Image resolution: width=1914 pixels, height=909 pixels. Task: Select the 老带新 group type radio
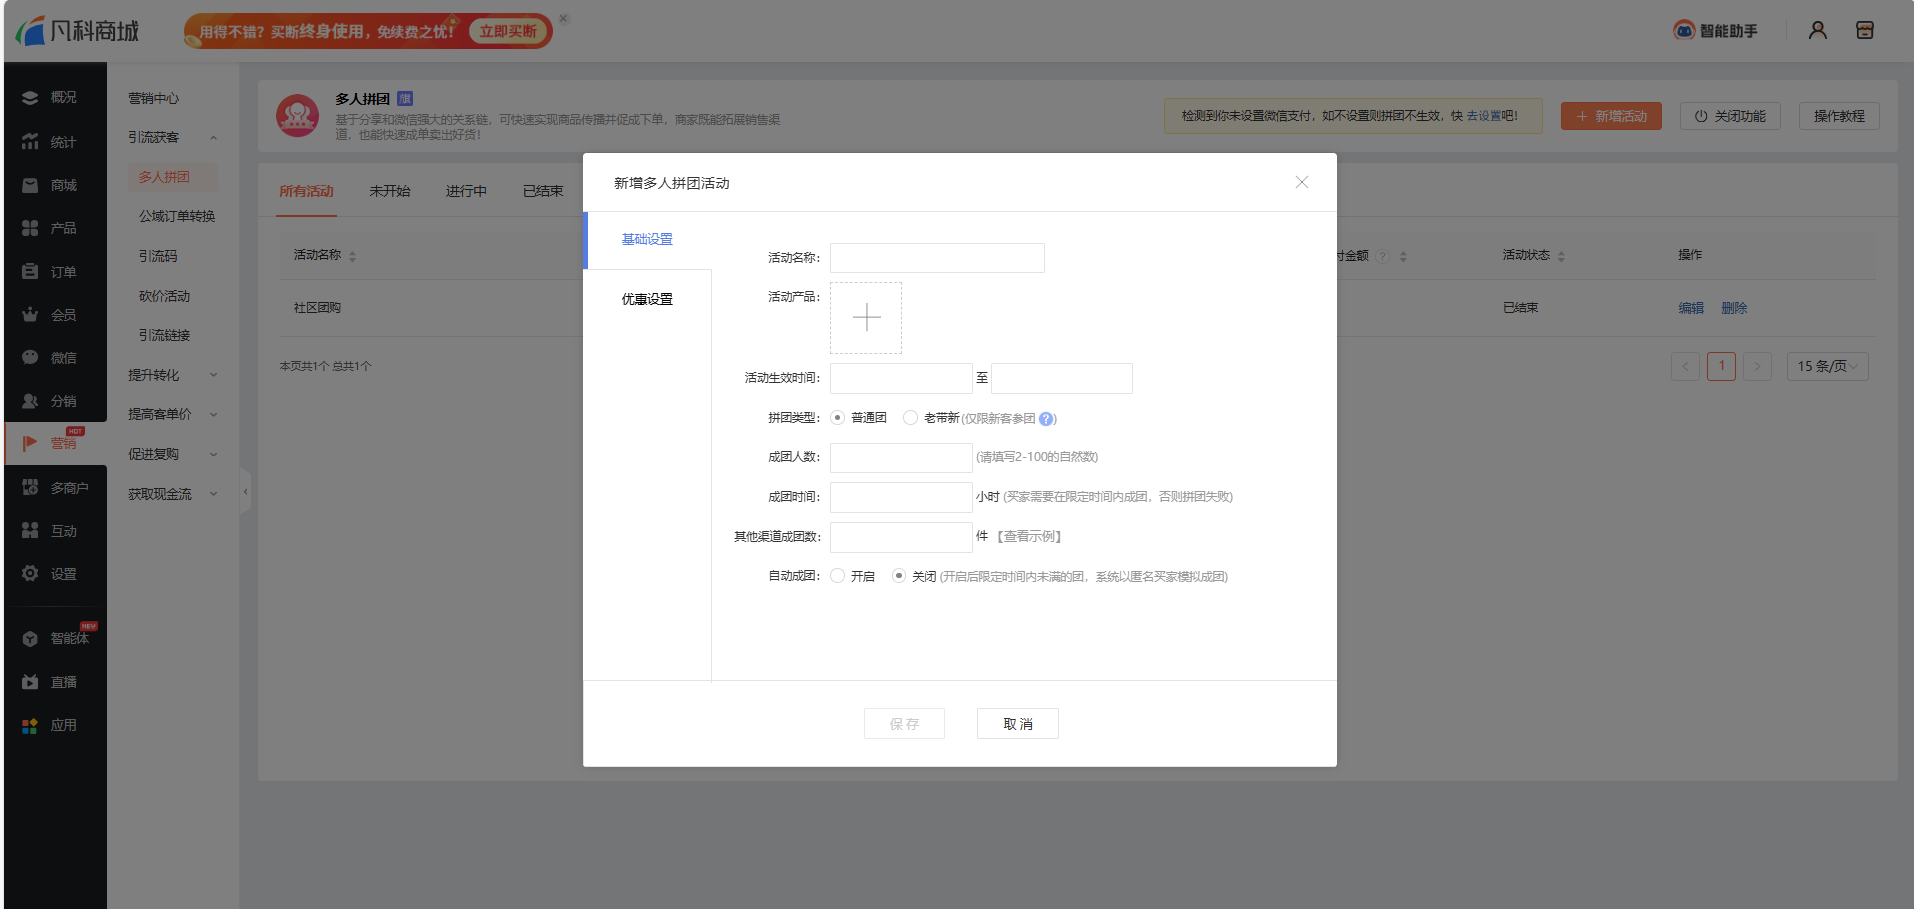pos(910,418)
